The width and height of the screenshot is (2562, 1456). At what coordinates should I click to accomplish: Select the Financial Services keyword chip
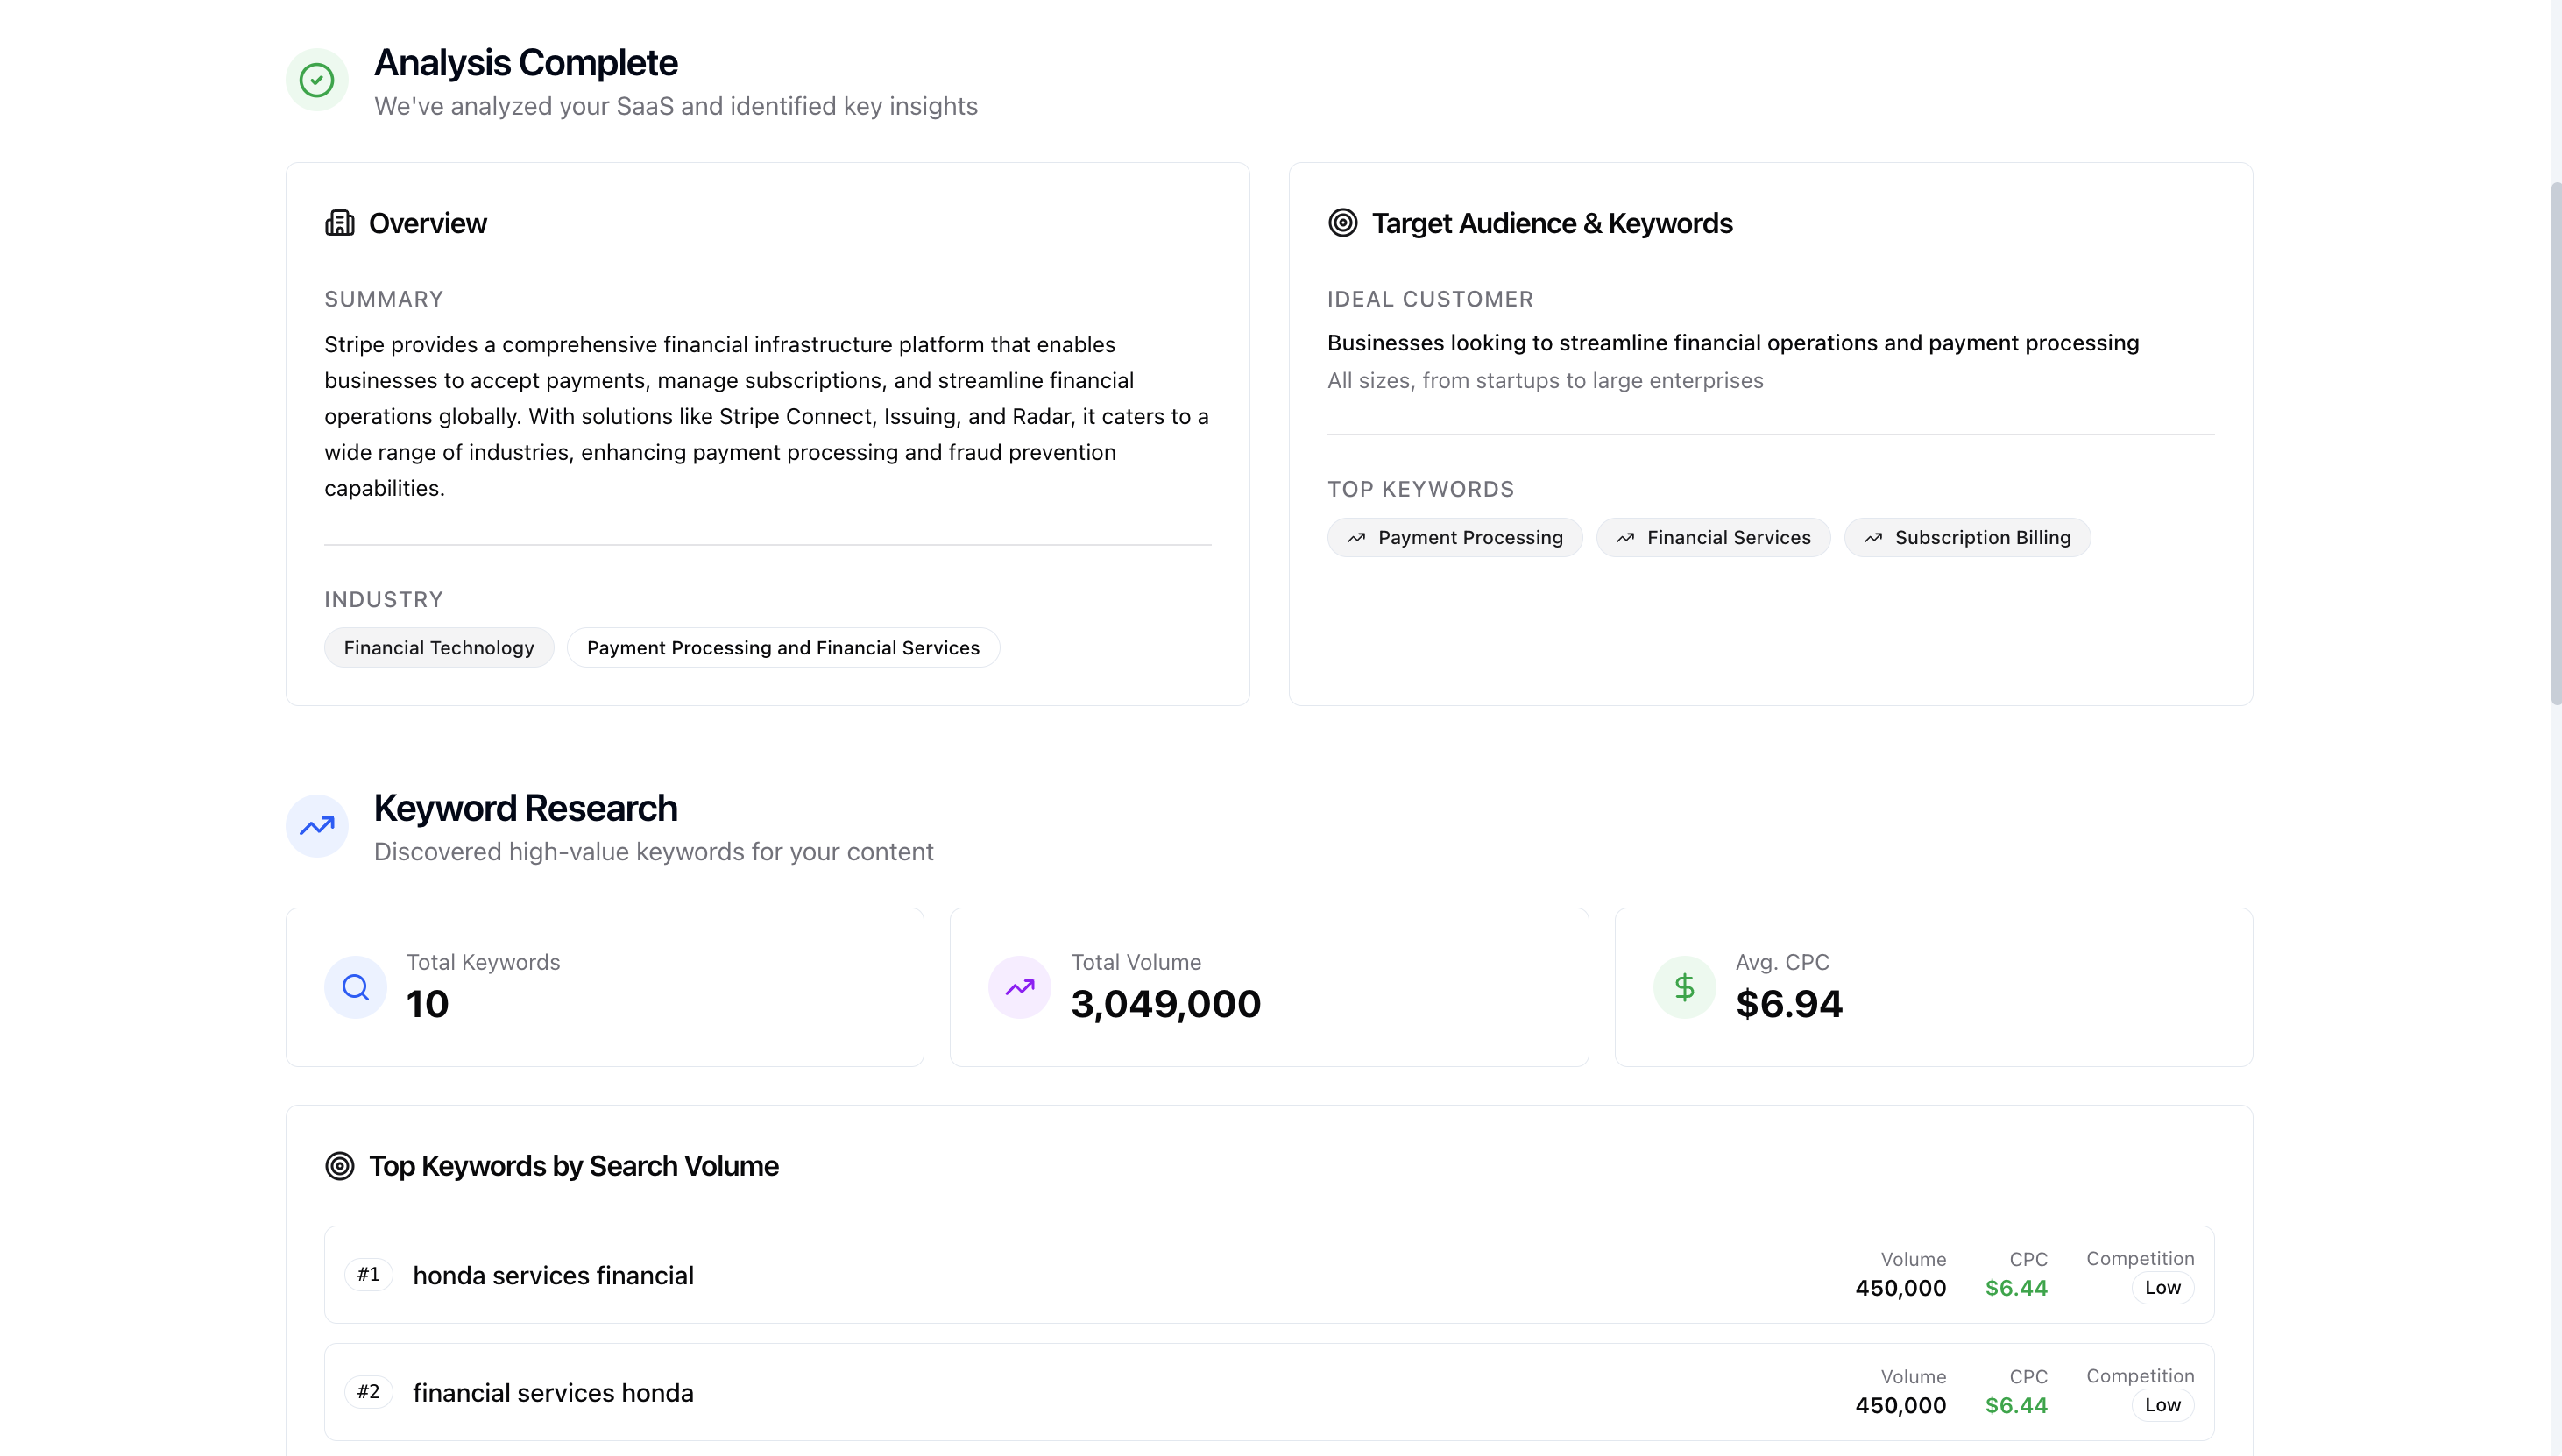point(1713,537)
